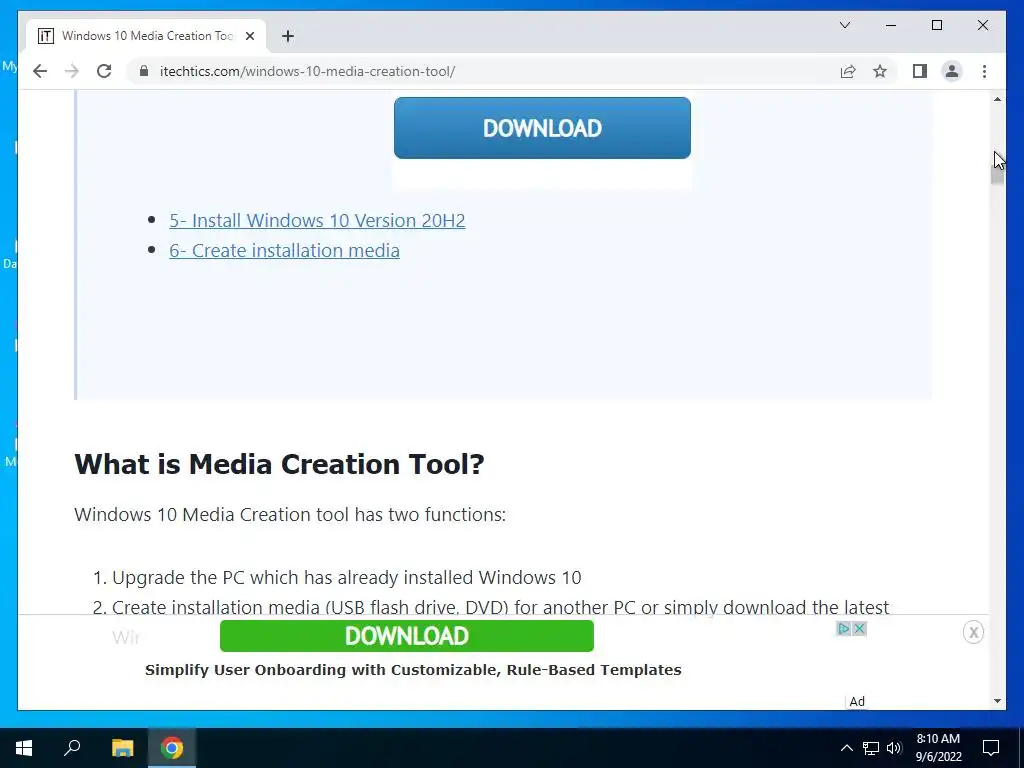Select the Windows 10 Media Creation Tool tab
This screenshot has height=768, width=1024.
click(147, 36)
